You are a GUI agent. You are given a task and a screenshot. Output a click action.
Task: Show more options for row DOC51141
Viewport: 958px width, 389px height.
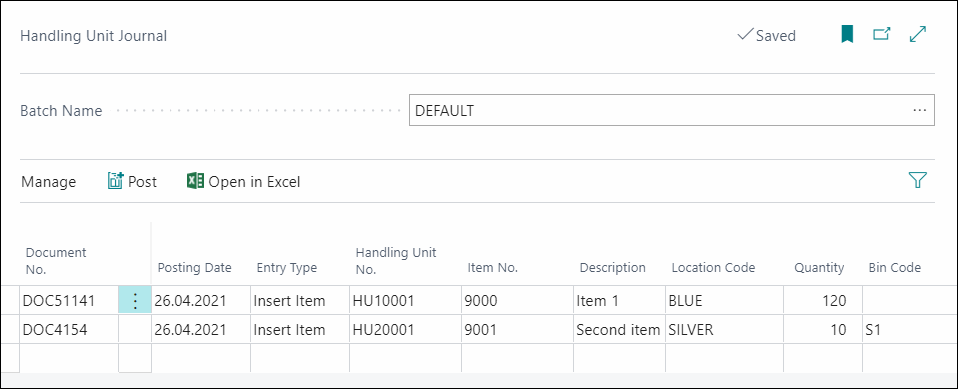pos(135,300)
